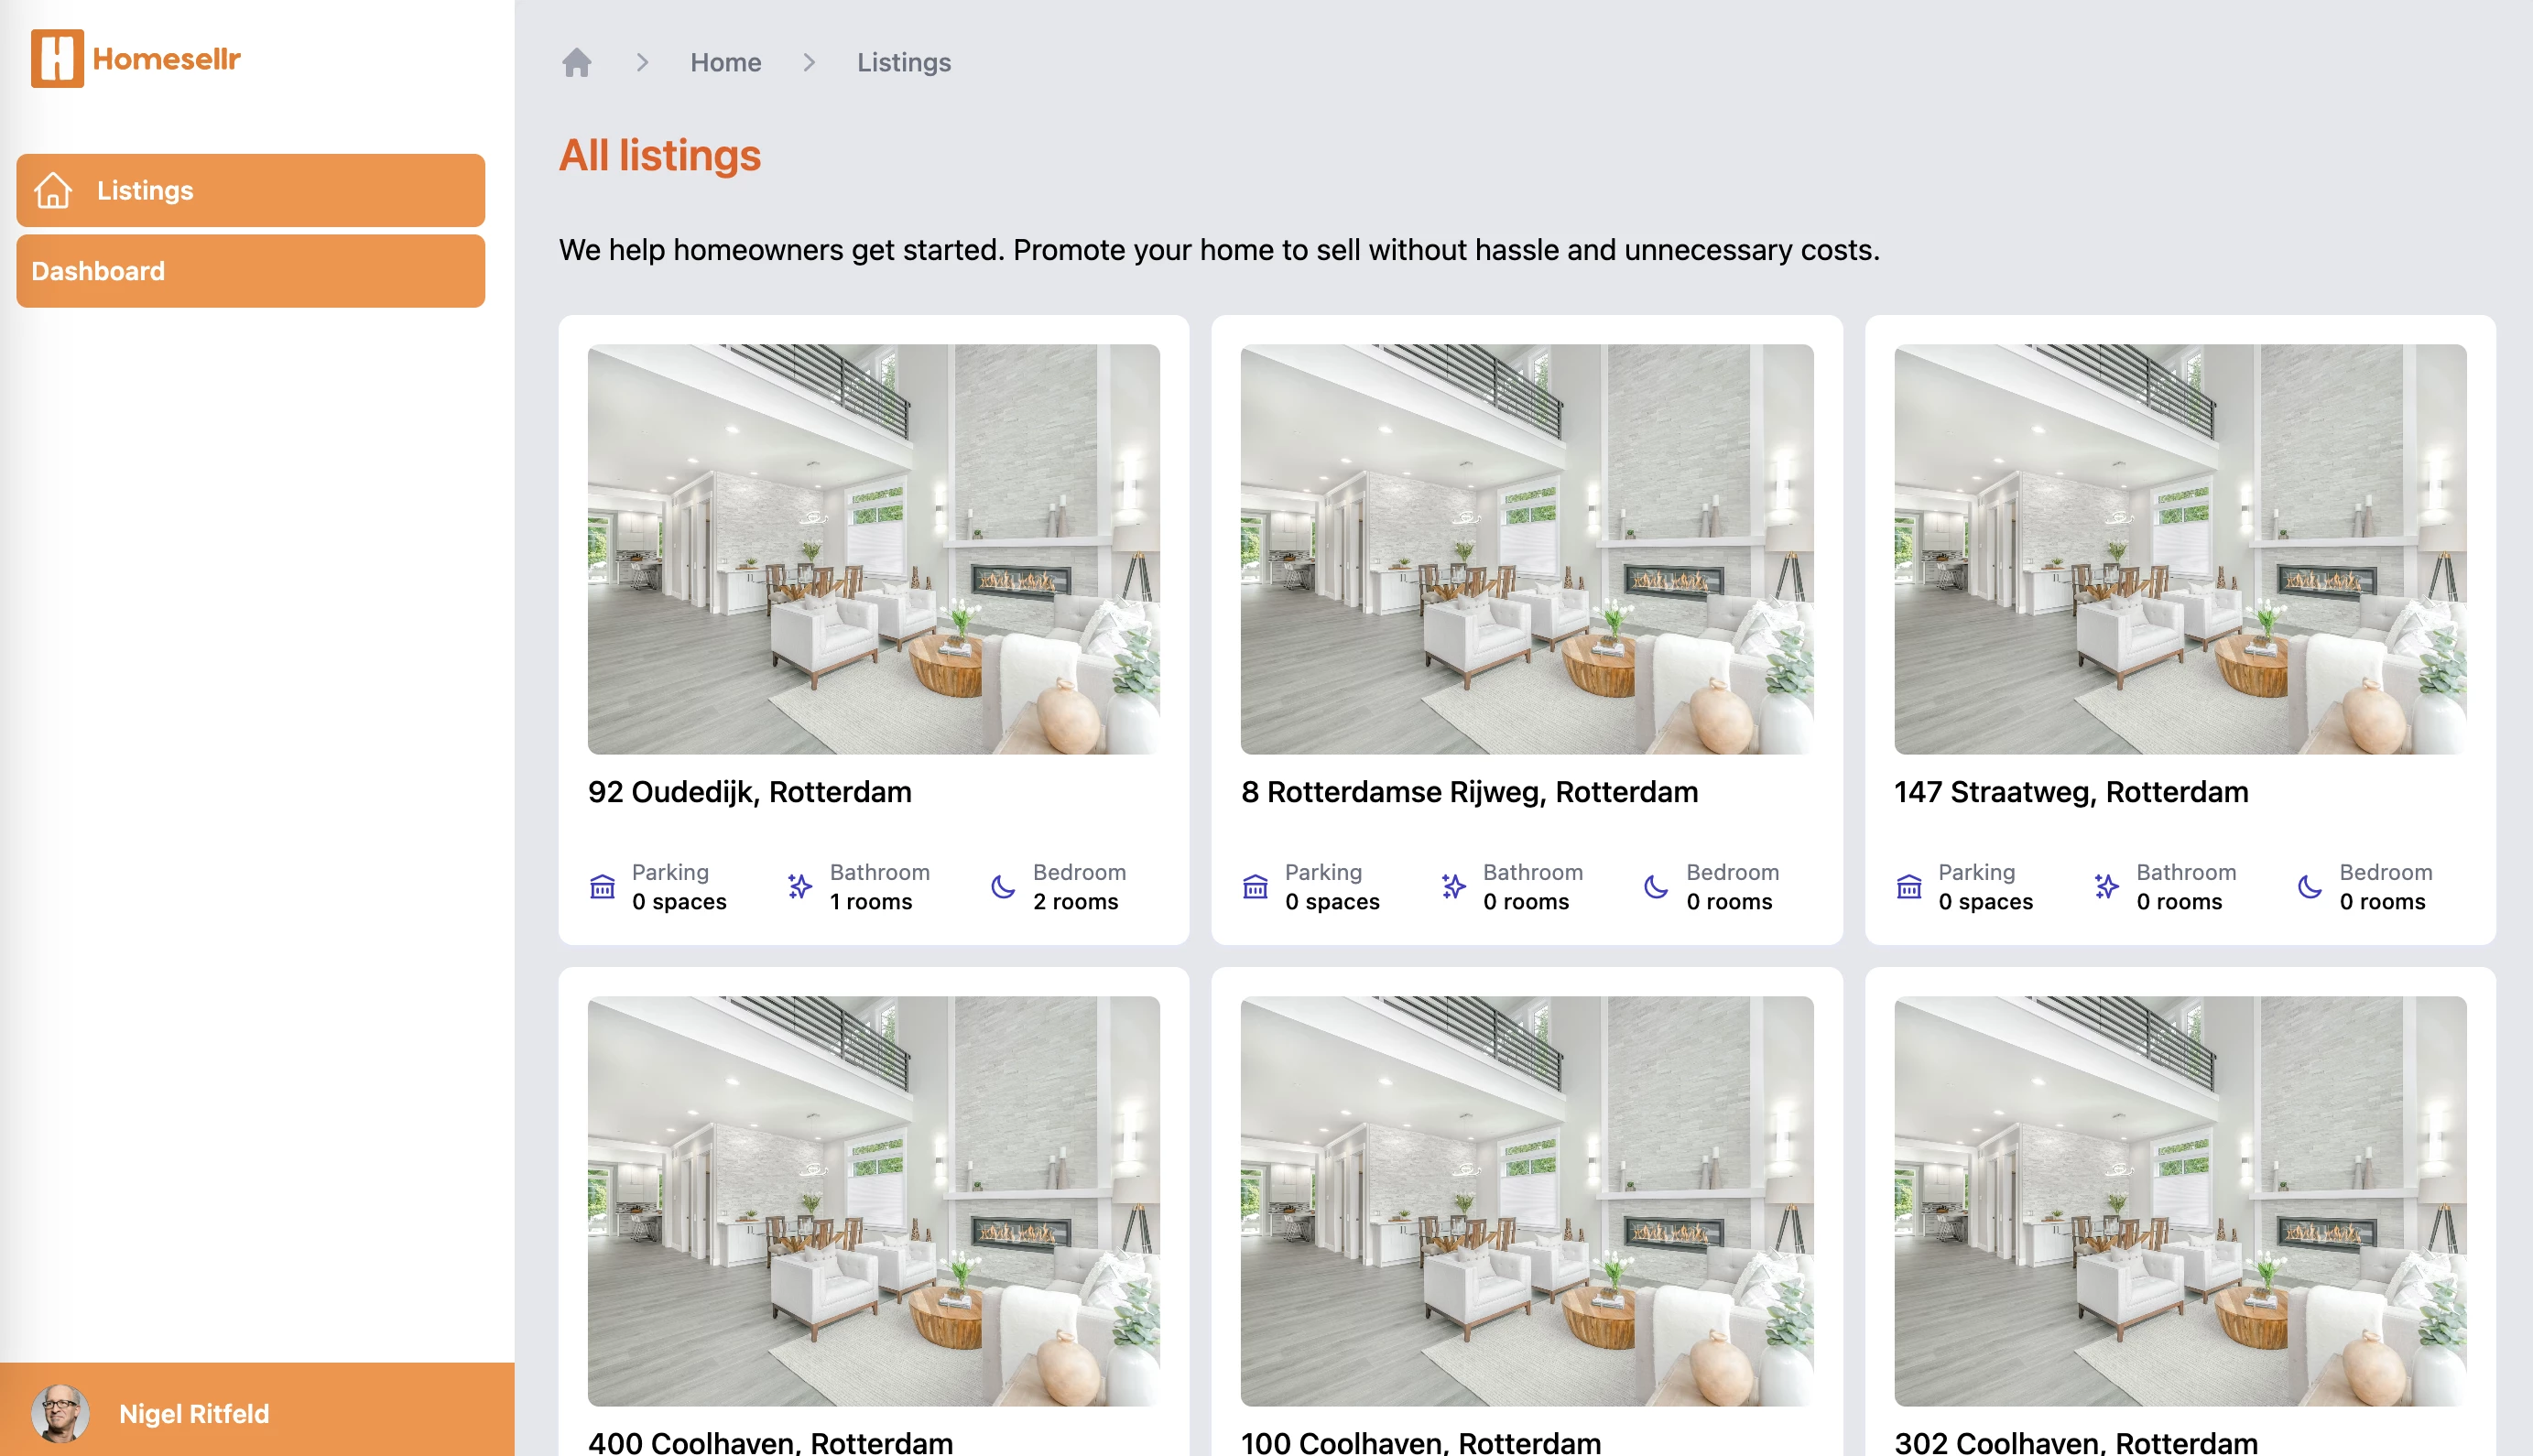This screenshot has height=1456, width=2533.
Task: Click the chevron between home icon and Home
Action: tap(642, 62)
